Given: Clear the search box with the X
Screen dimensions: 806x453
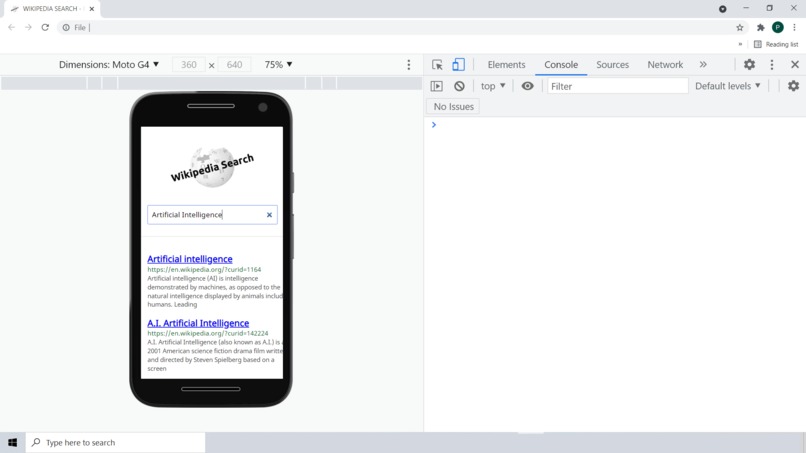Looking at the screenshot, I should 269,215.
